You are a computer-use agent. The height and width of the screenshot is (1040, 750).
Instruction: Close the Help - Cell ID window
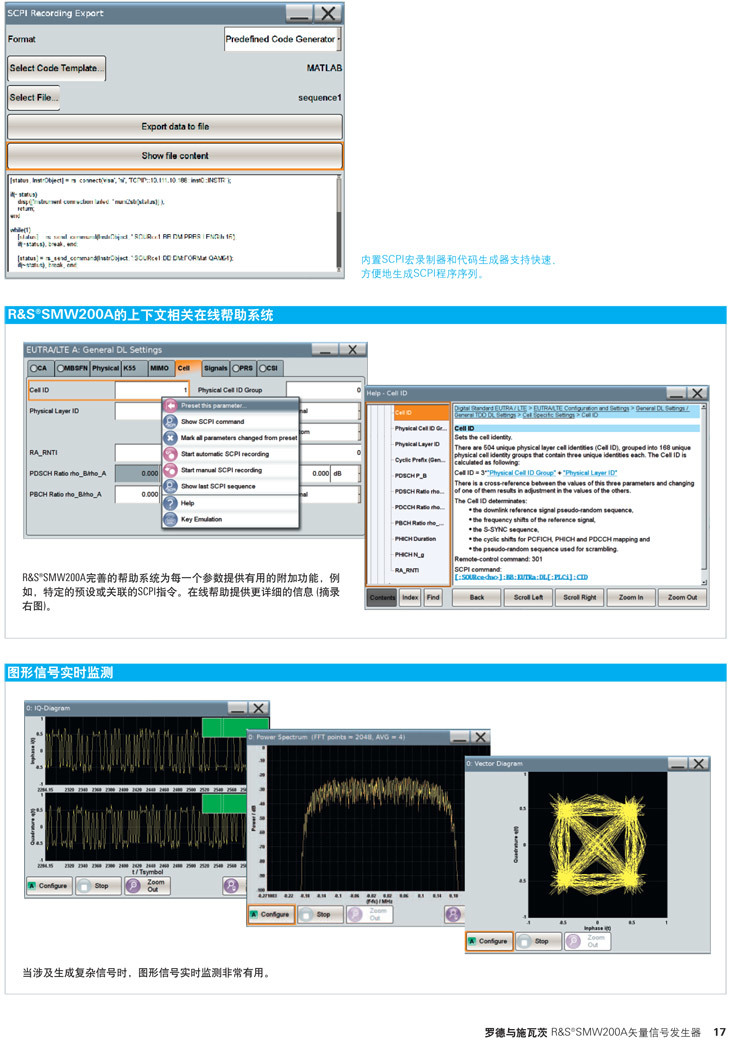pyautogui.click(x=698, y=393)
